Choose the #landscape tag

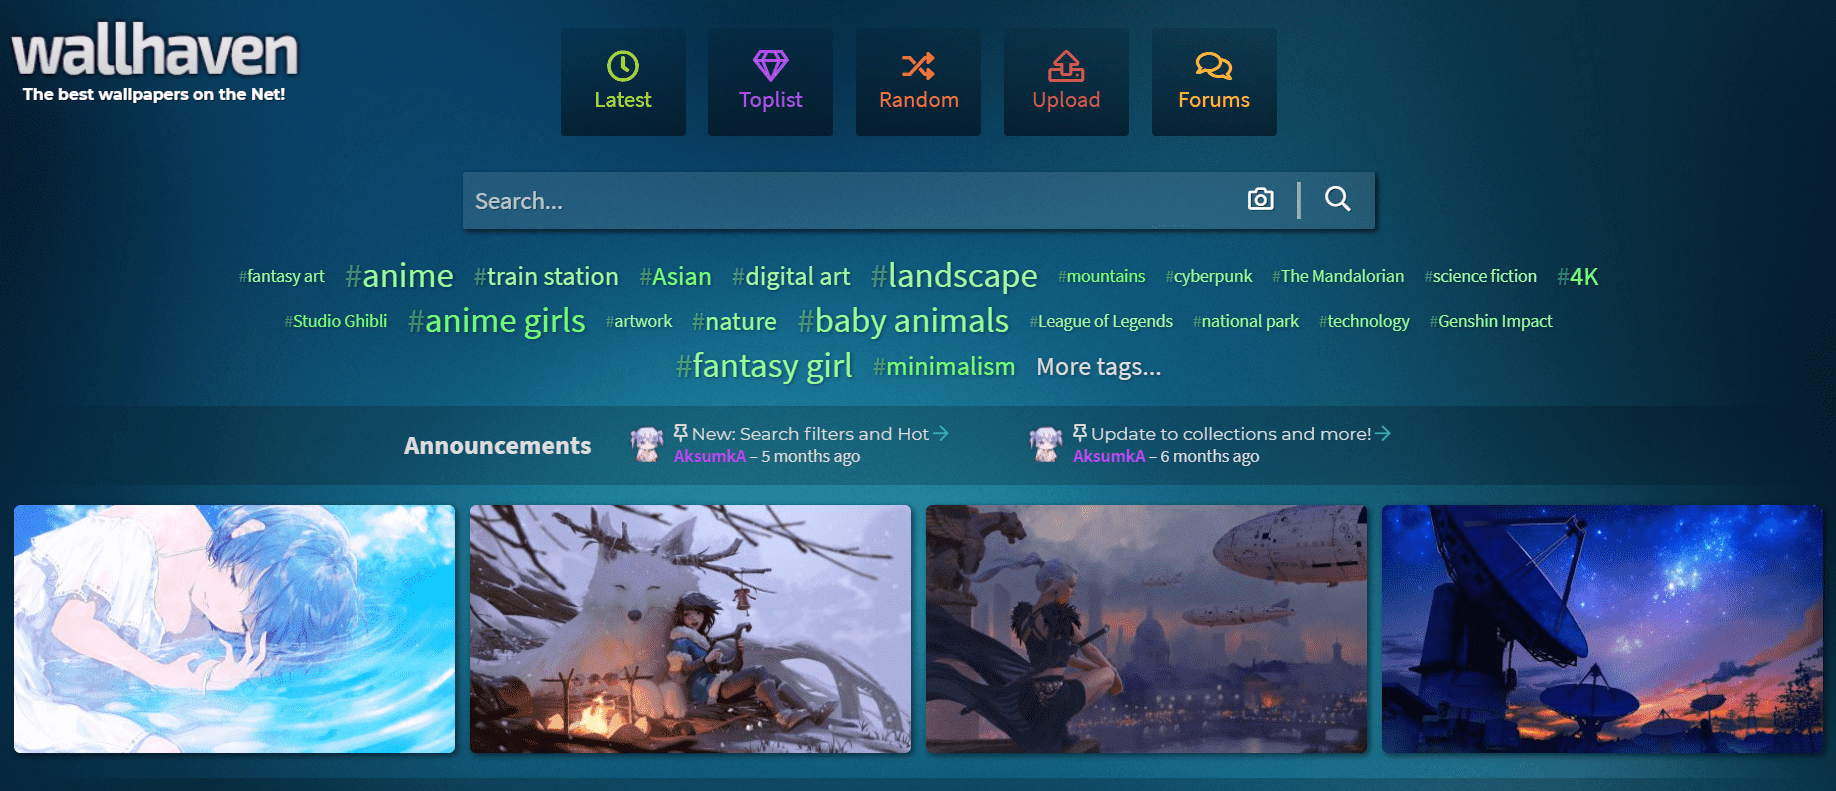click(x=954, y=276)
